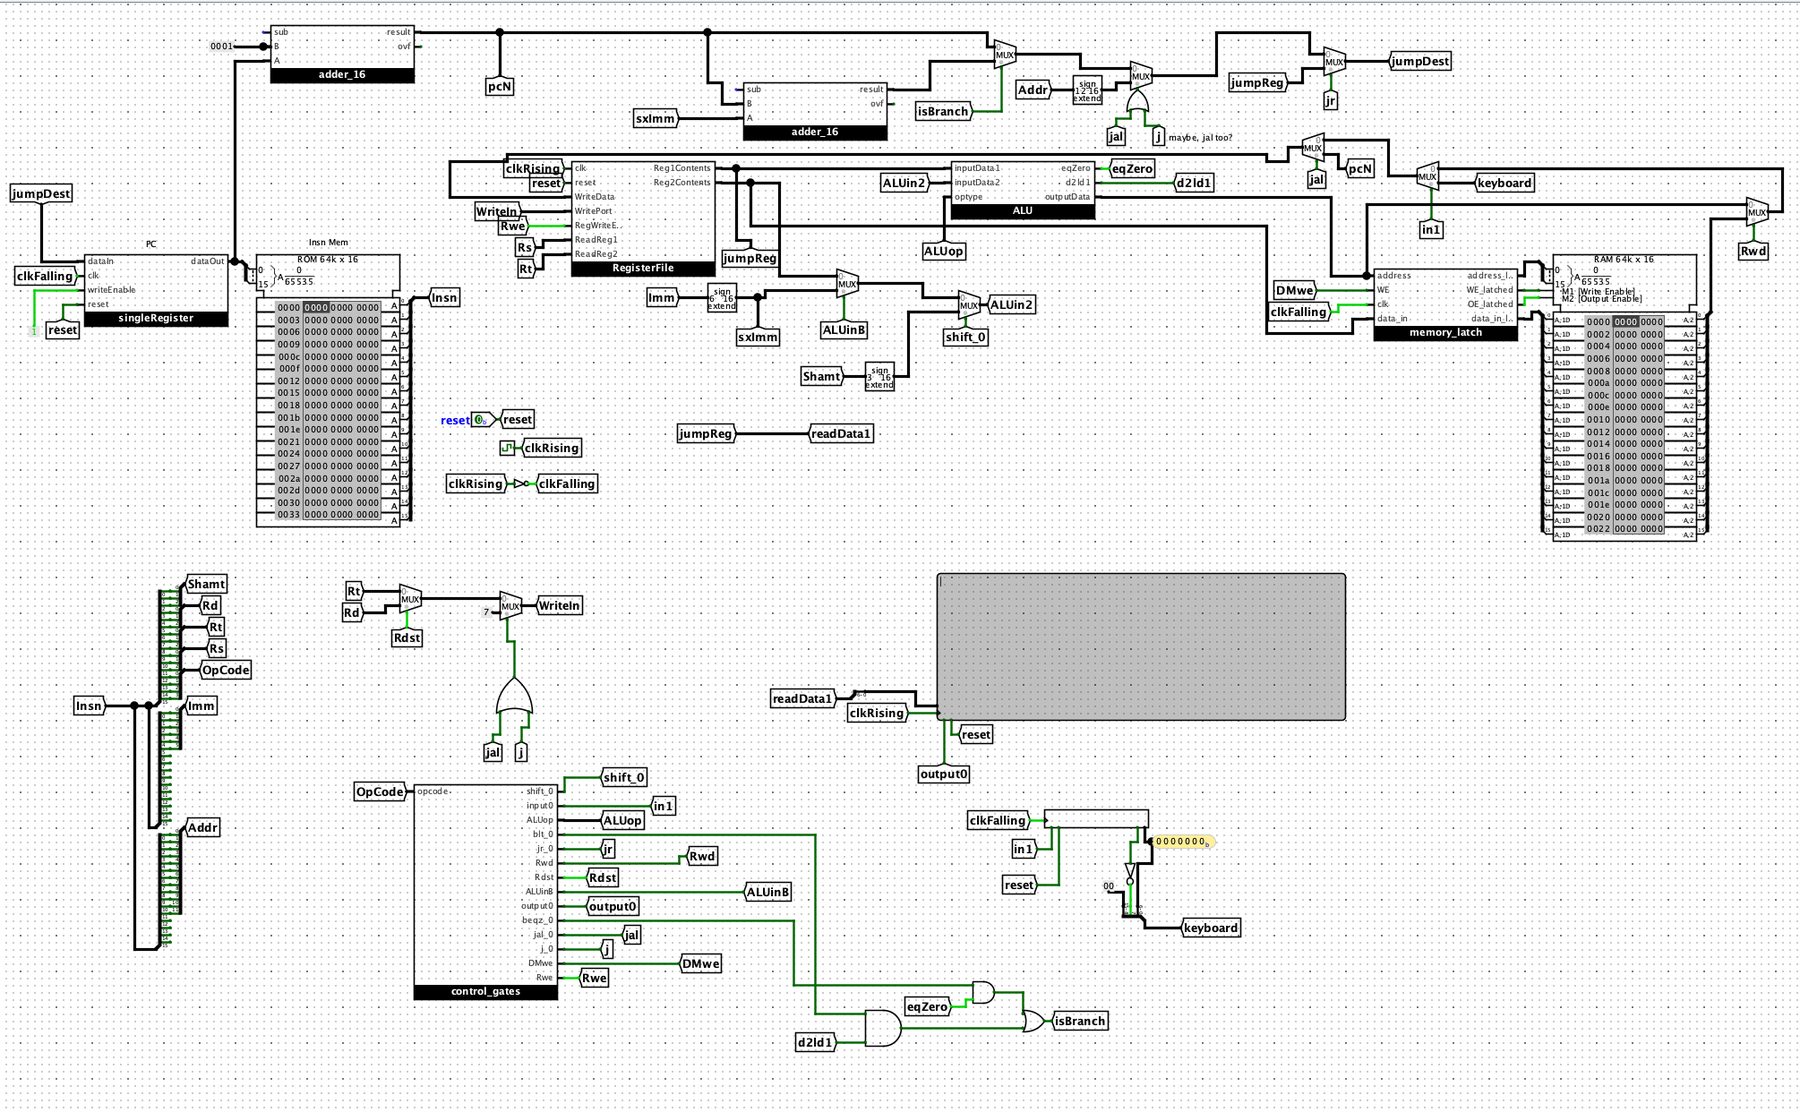This screenshot has height=1112, width=1800.
Task: Select the NOT gate between clkRising and clkFalling
Action: point(520,484)
